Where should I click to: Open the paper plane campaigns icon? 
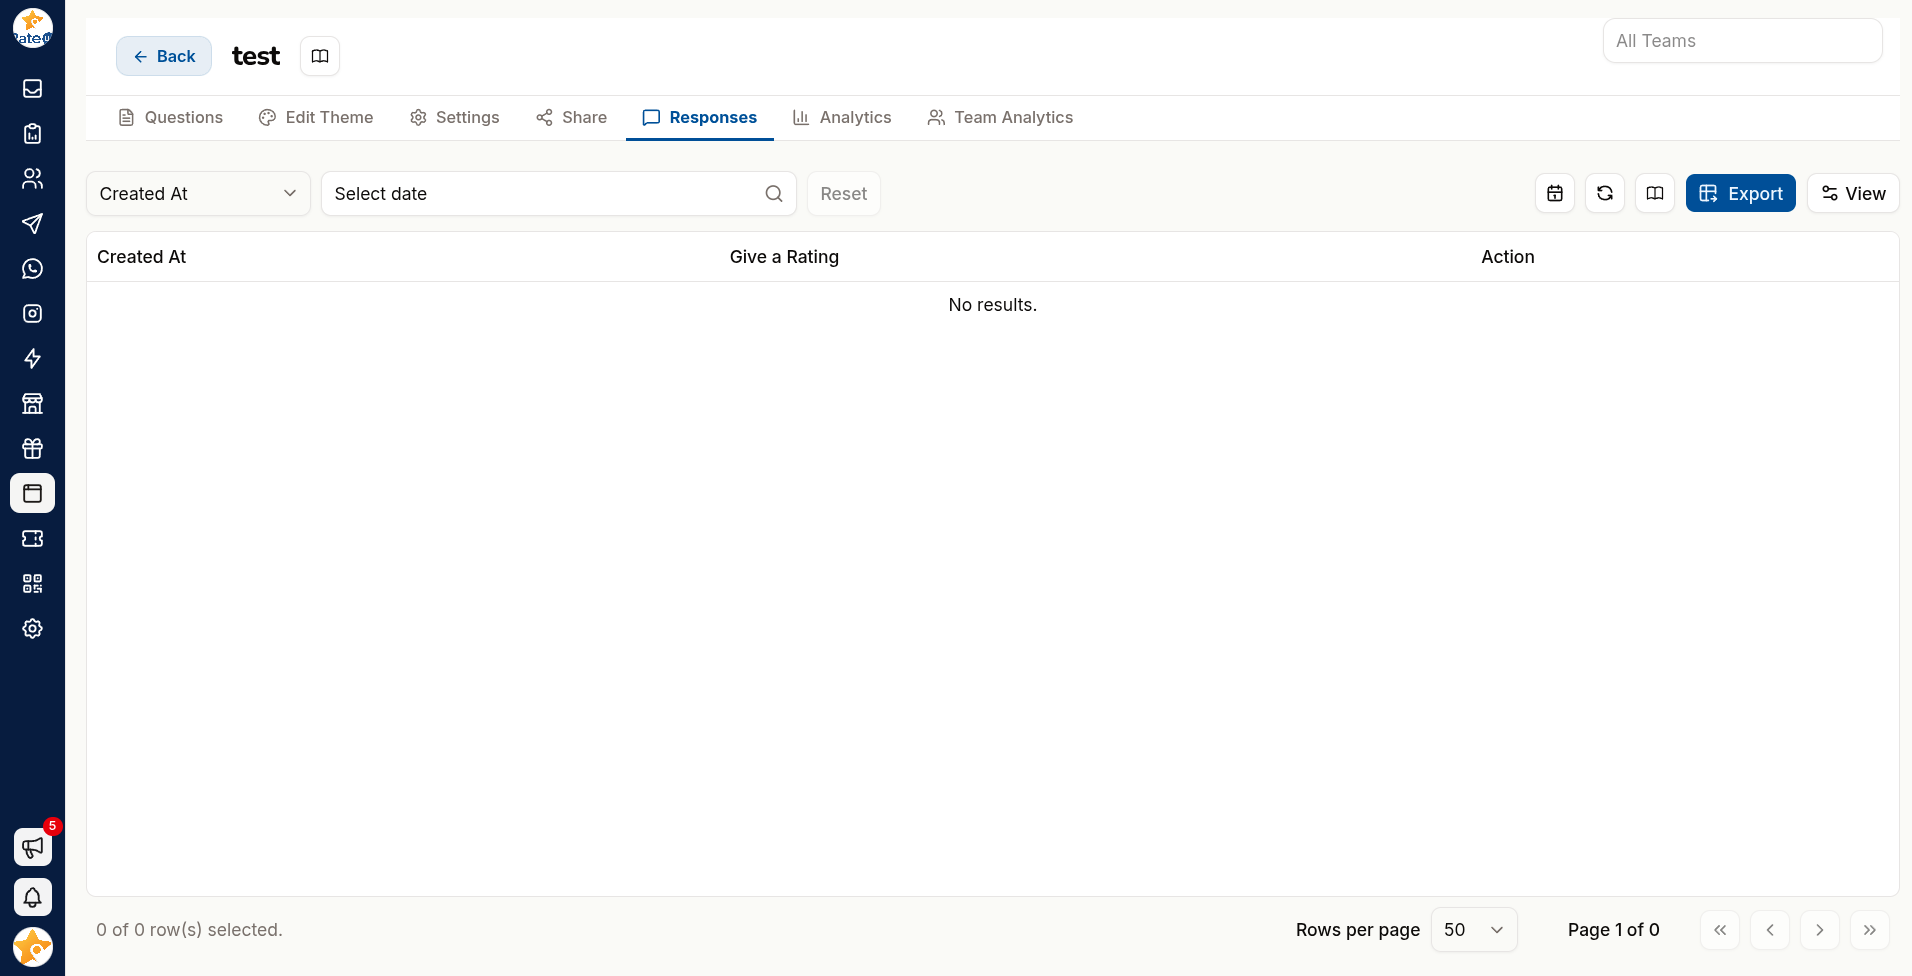pyautogui.click(x=32, y=223)
